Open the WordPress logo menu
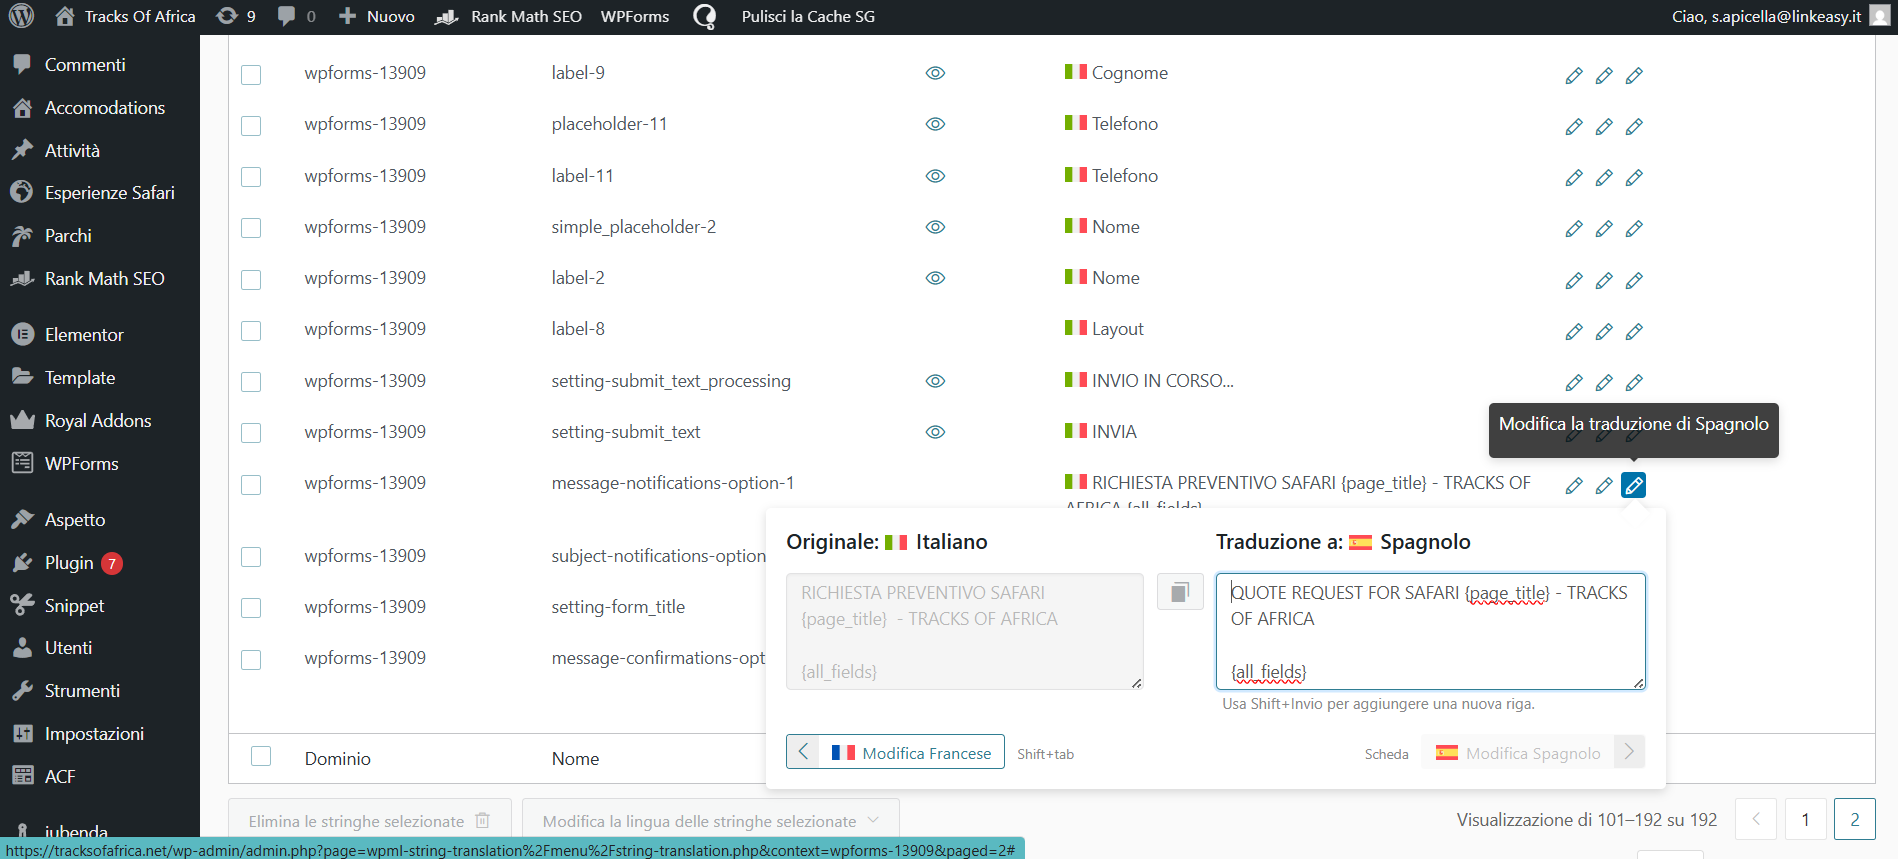The height and width of the screenshot is (859, 1898). point(22,16)
